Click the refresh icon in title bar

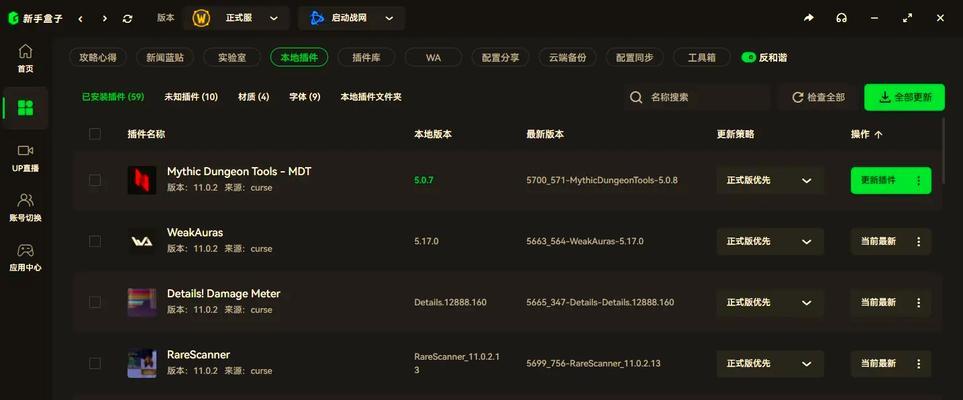[x=127, y=18]
